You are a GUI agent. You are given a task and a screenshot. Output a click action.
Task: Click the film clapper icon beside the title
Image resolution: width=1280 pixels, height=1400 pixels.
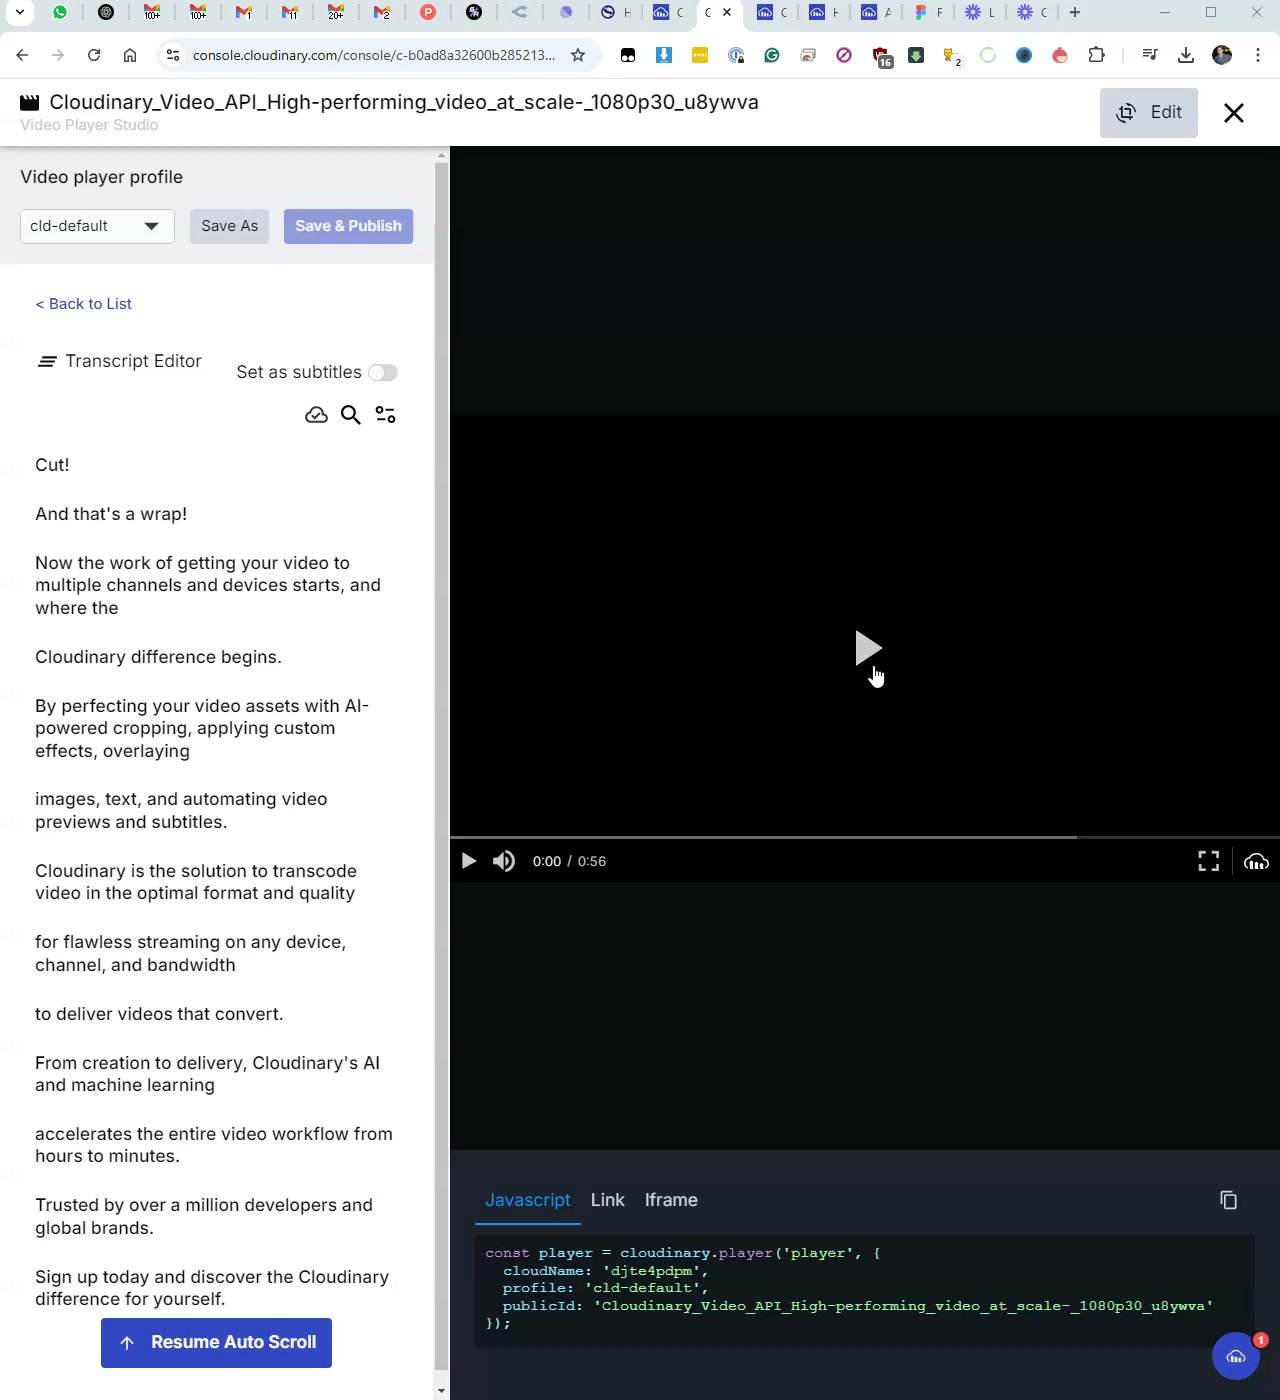tap(30, 102)
